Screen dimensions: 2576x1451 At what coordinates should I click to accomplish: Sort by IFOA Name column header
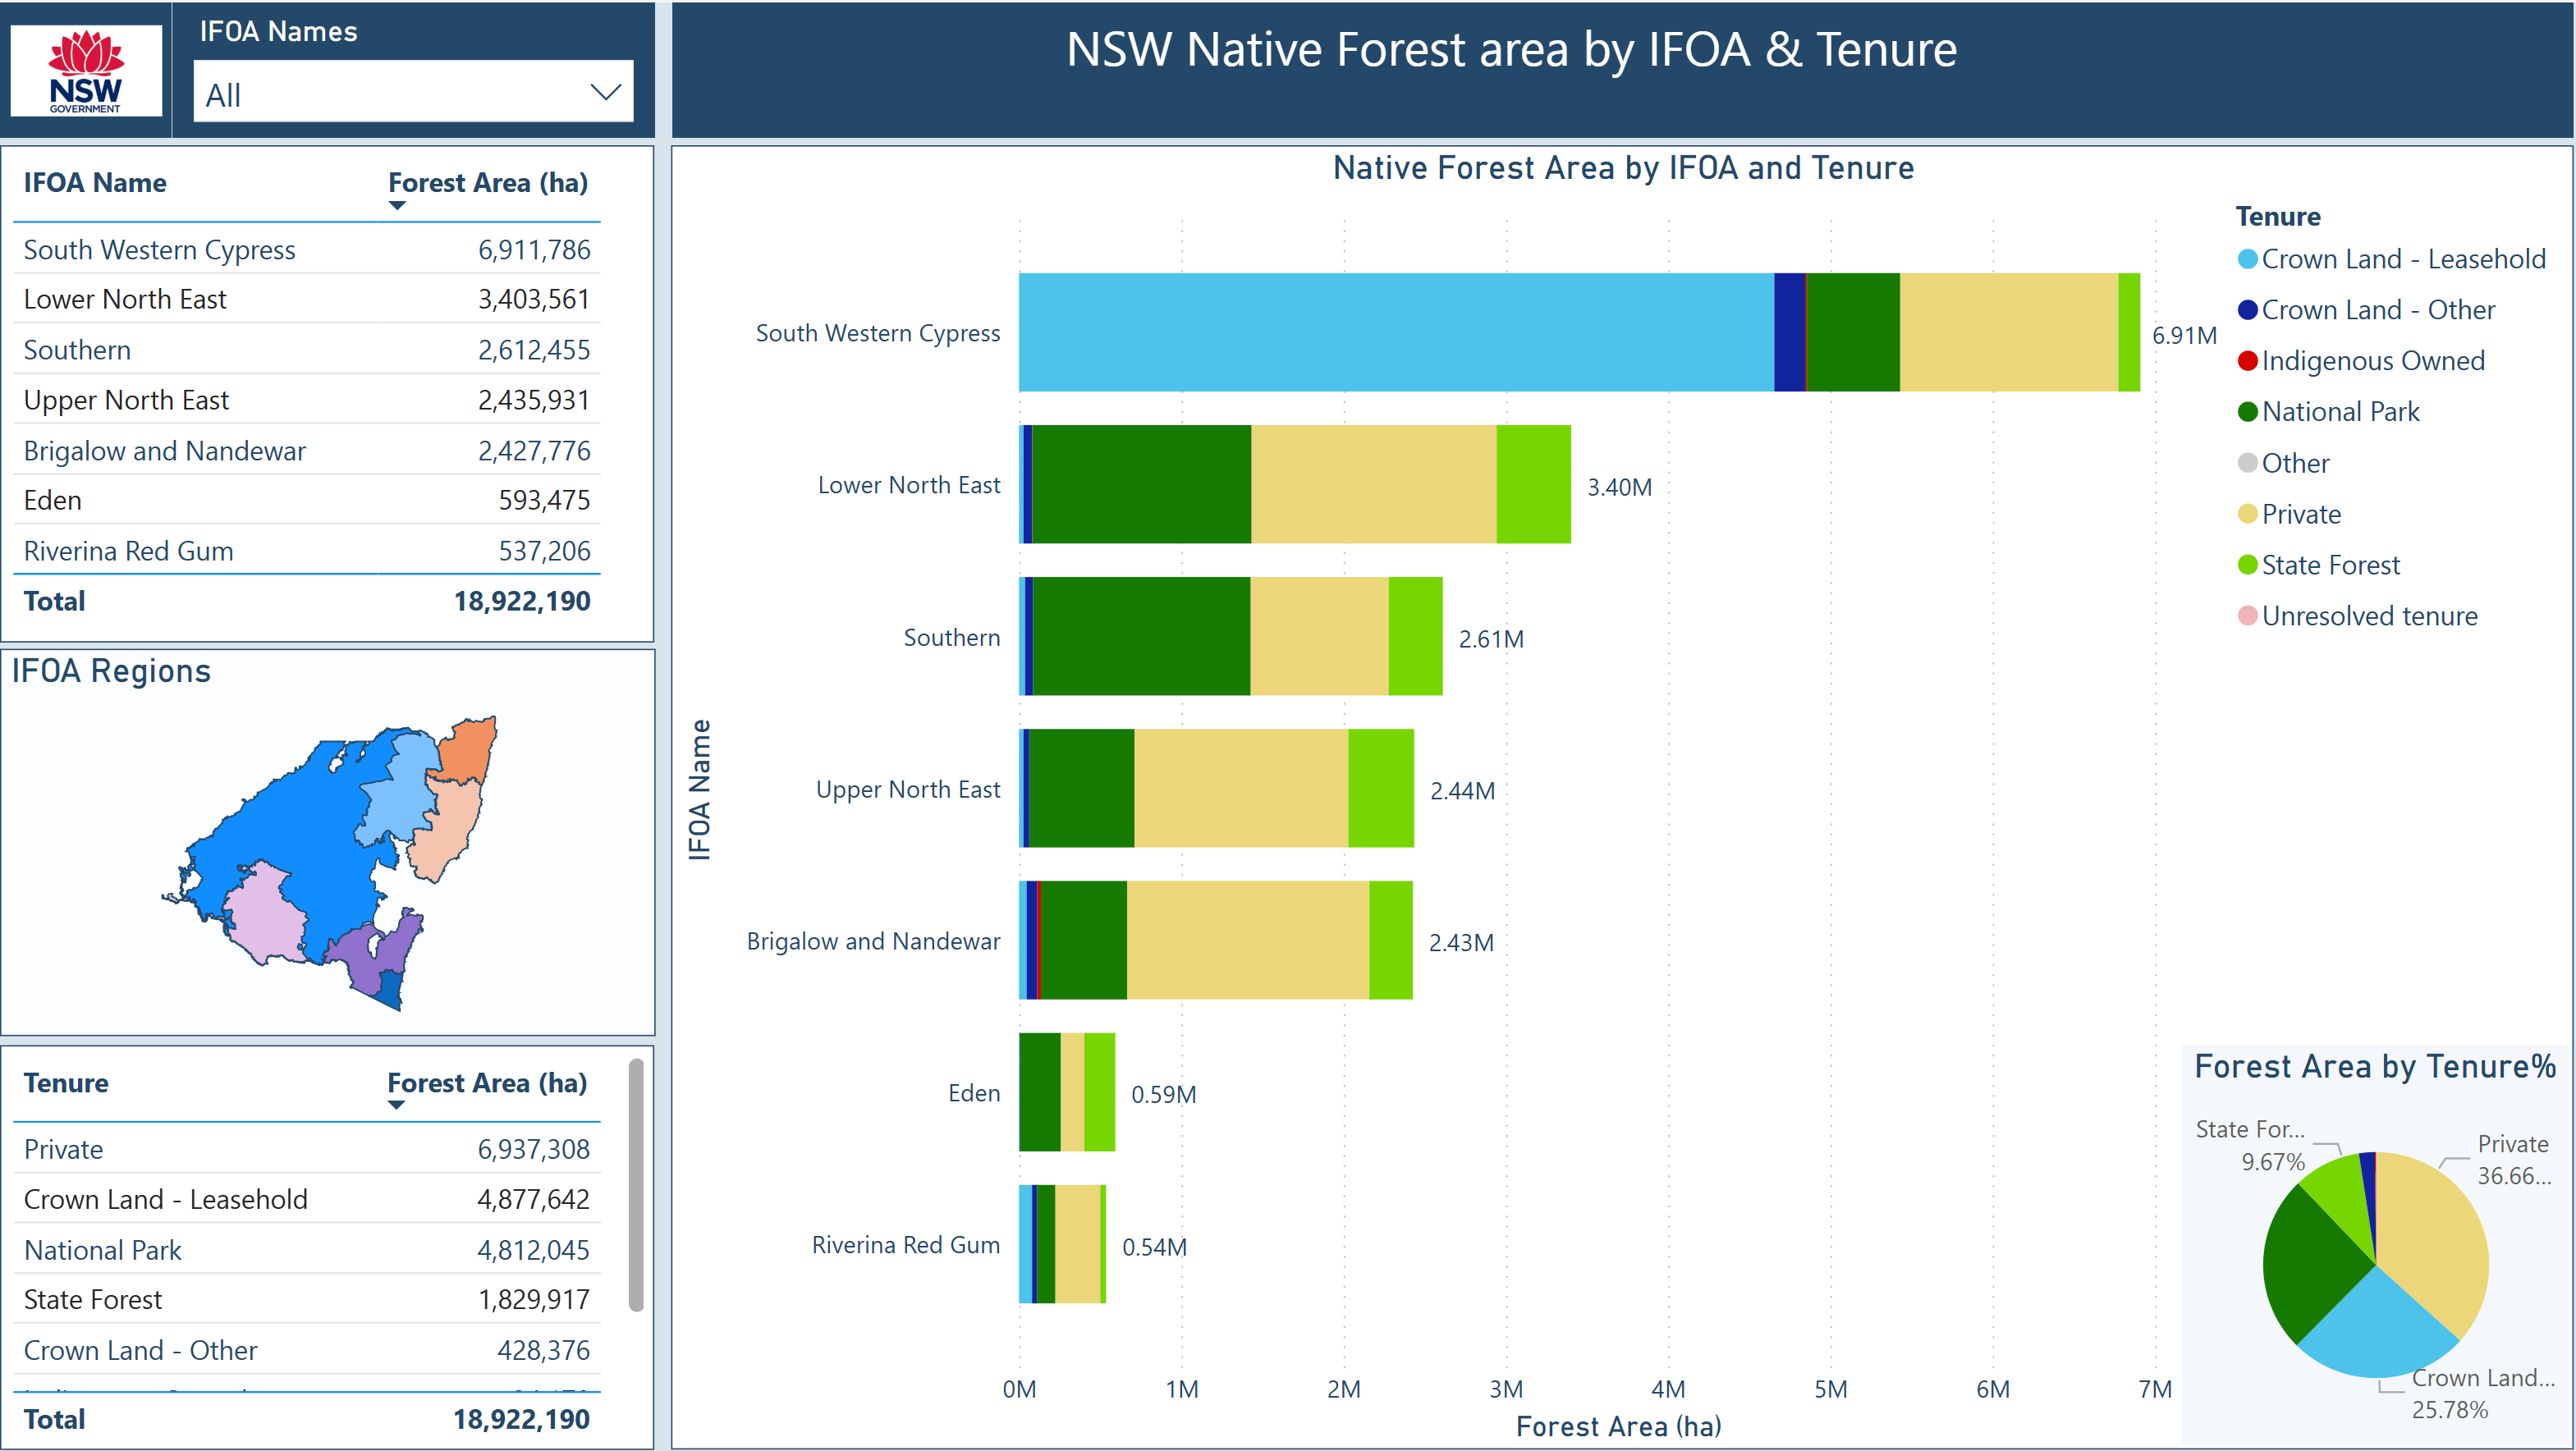click(x=95, y=183)
